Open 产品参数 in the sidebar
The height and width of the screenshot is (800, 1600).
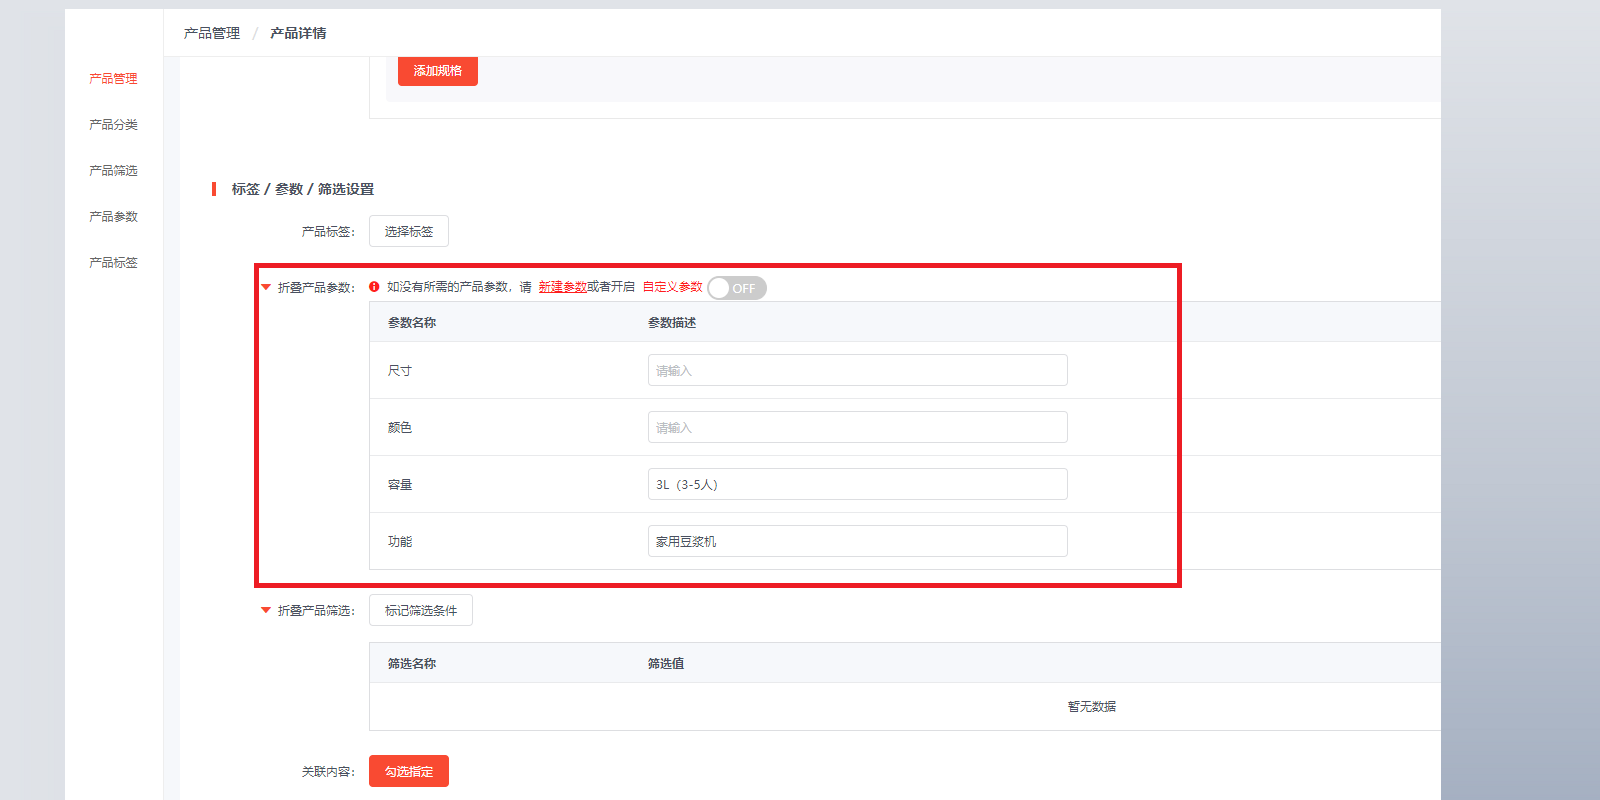[113, 216]
